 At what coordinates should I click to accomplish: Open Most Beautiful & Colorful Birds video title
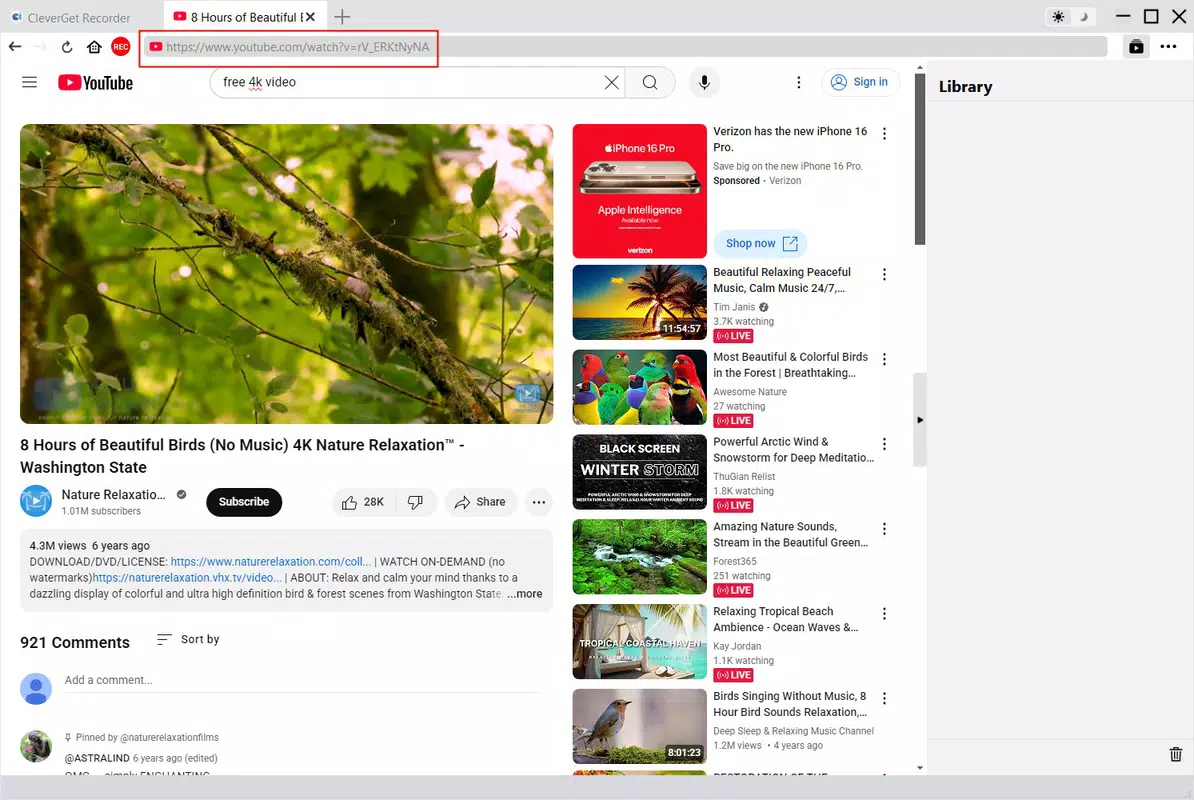[x=790, y=365]
